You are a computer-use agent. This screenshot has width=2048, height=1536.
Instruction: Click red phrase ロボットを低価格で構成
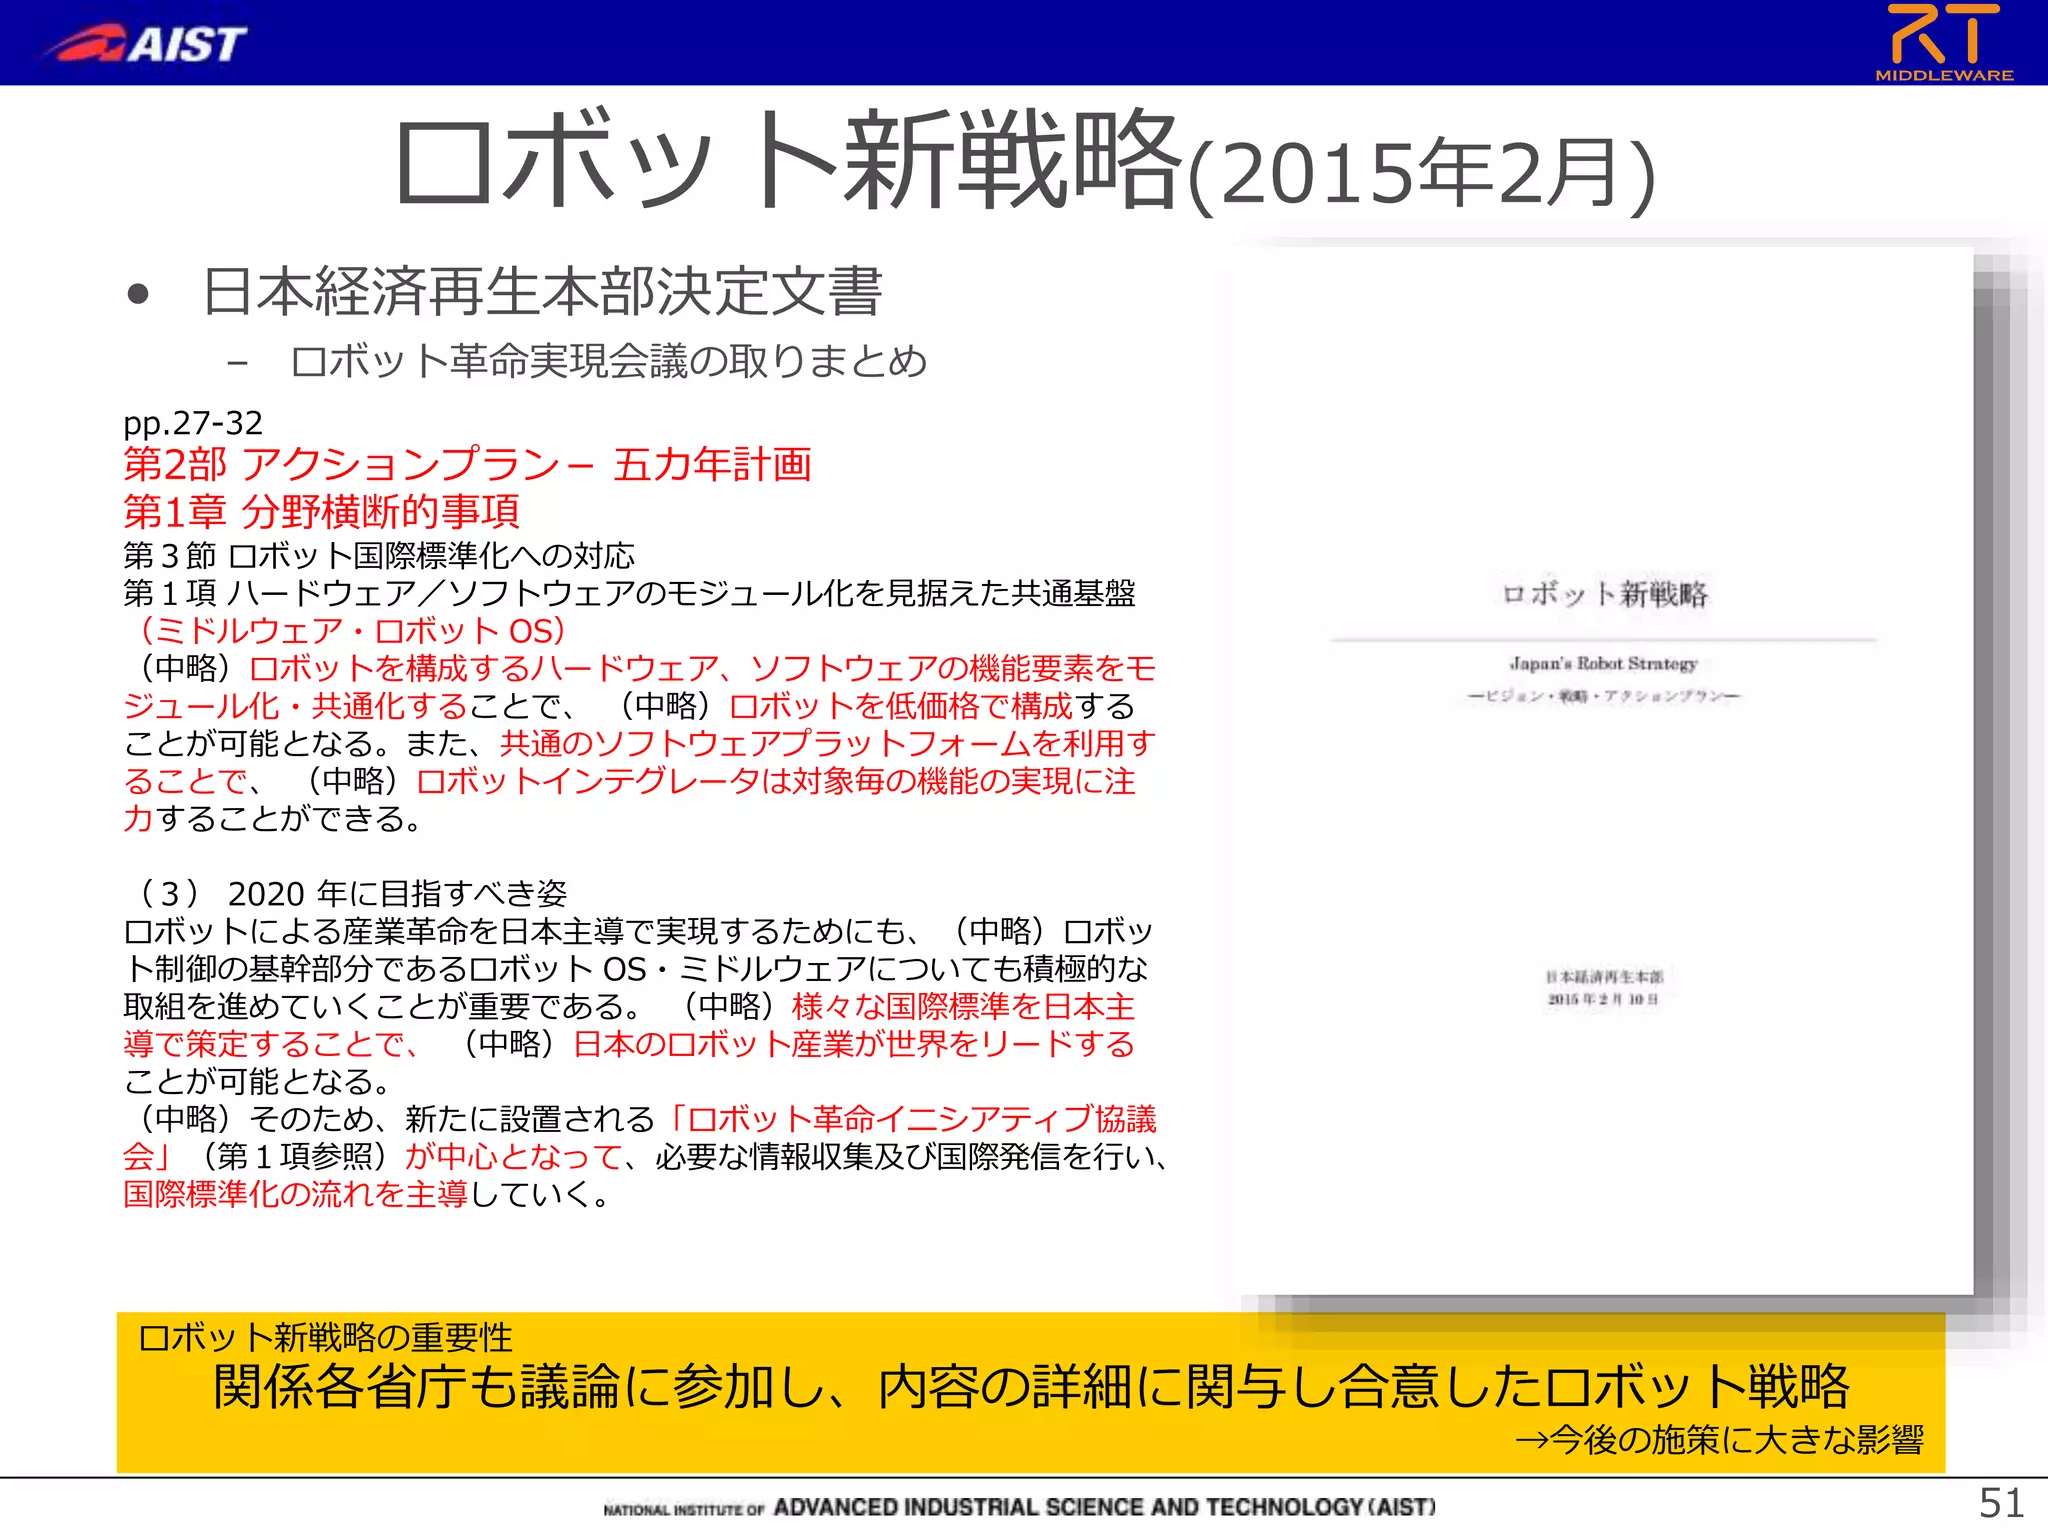[x=901, y=706]
